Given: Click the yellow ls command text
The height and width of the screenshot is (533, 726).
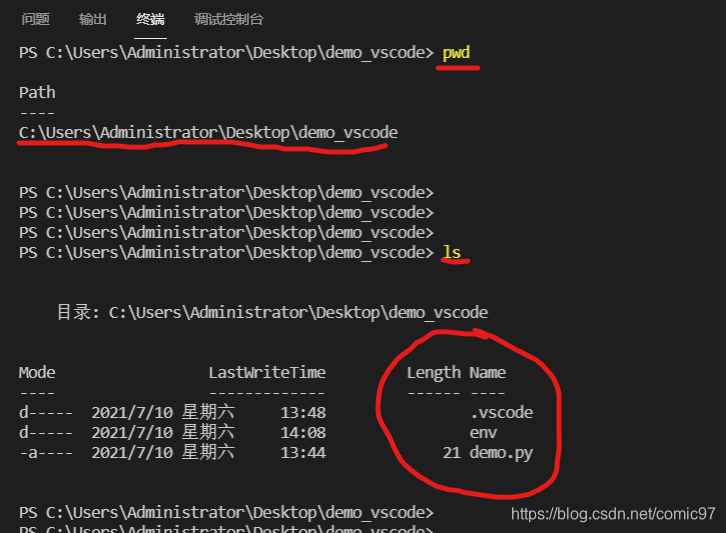Looking at the screenshot, I should click(x=452, y=252).
